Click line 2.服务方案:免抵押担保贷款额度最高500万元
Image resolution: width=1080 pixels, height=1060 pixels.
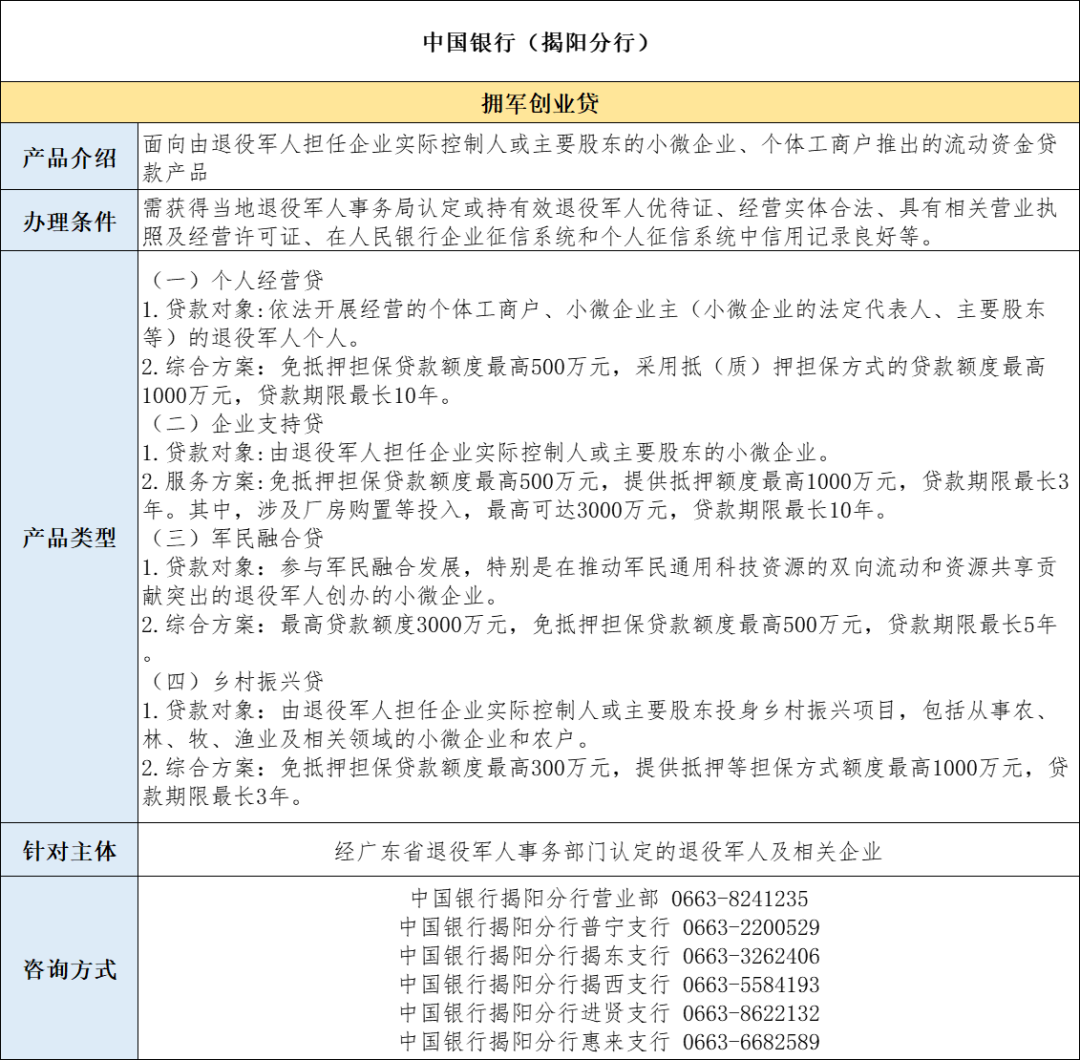point(605,481)
